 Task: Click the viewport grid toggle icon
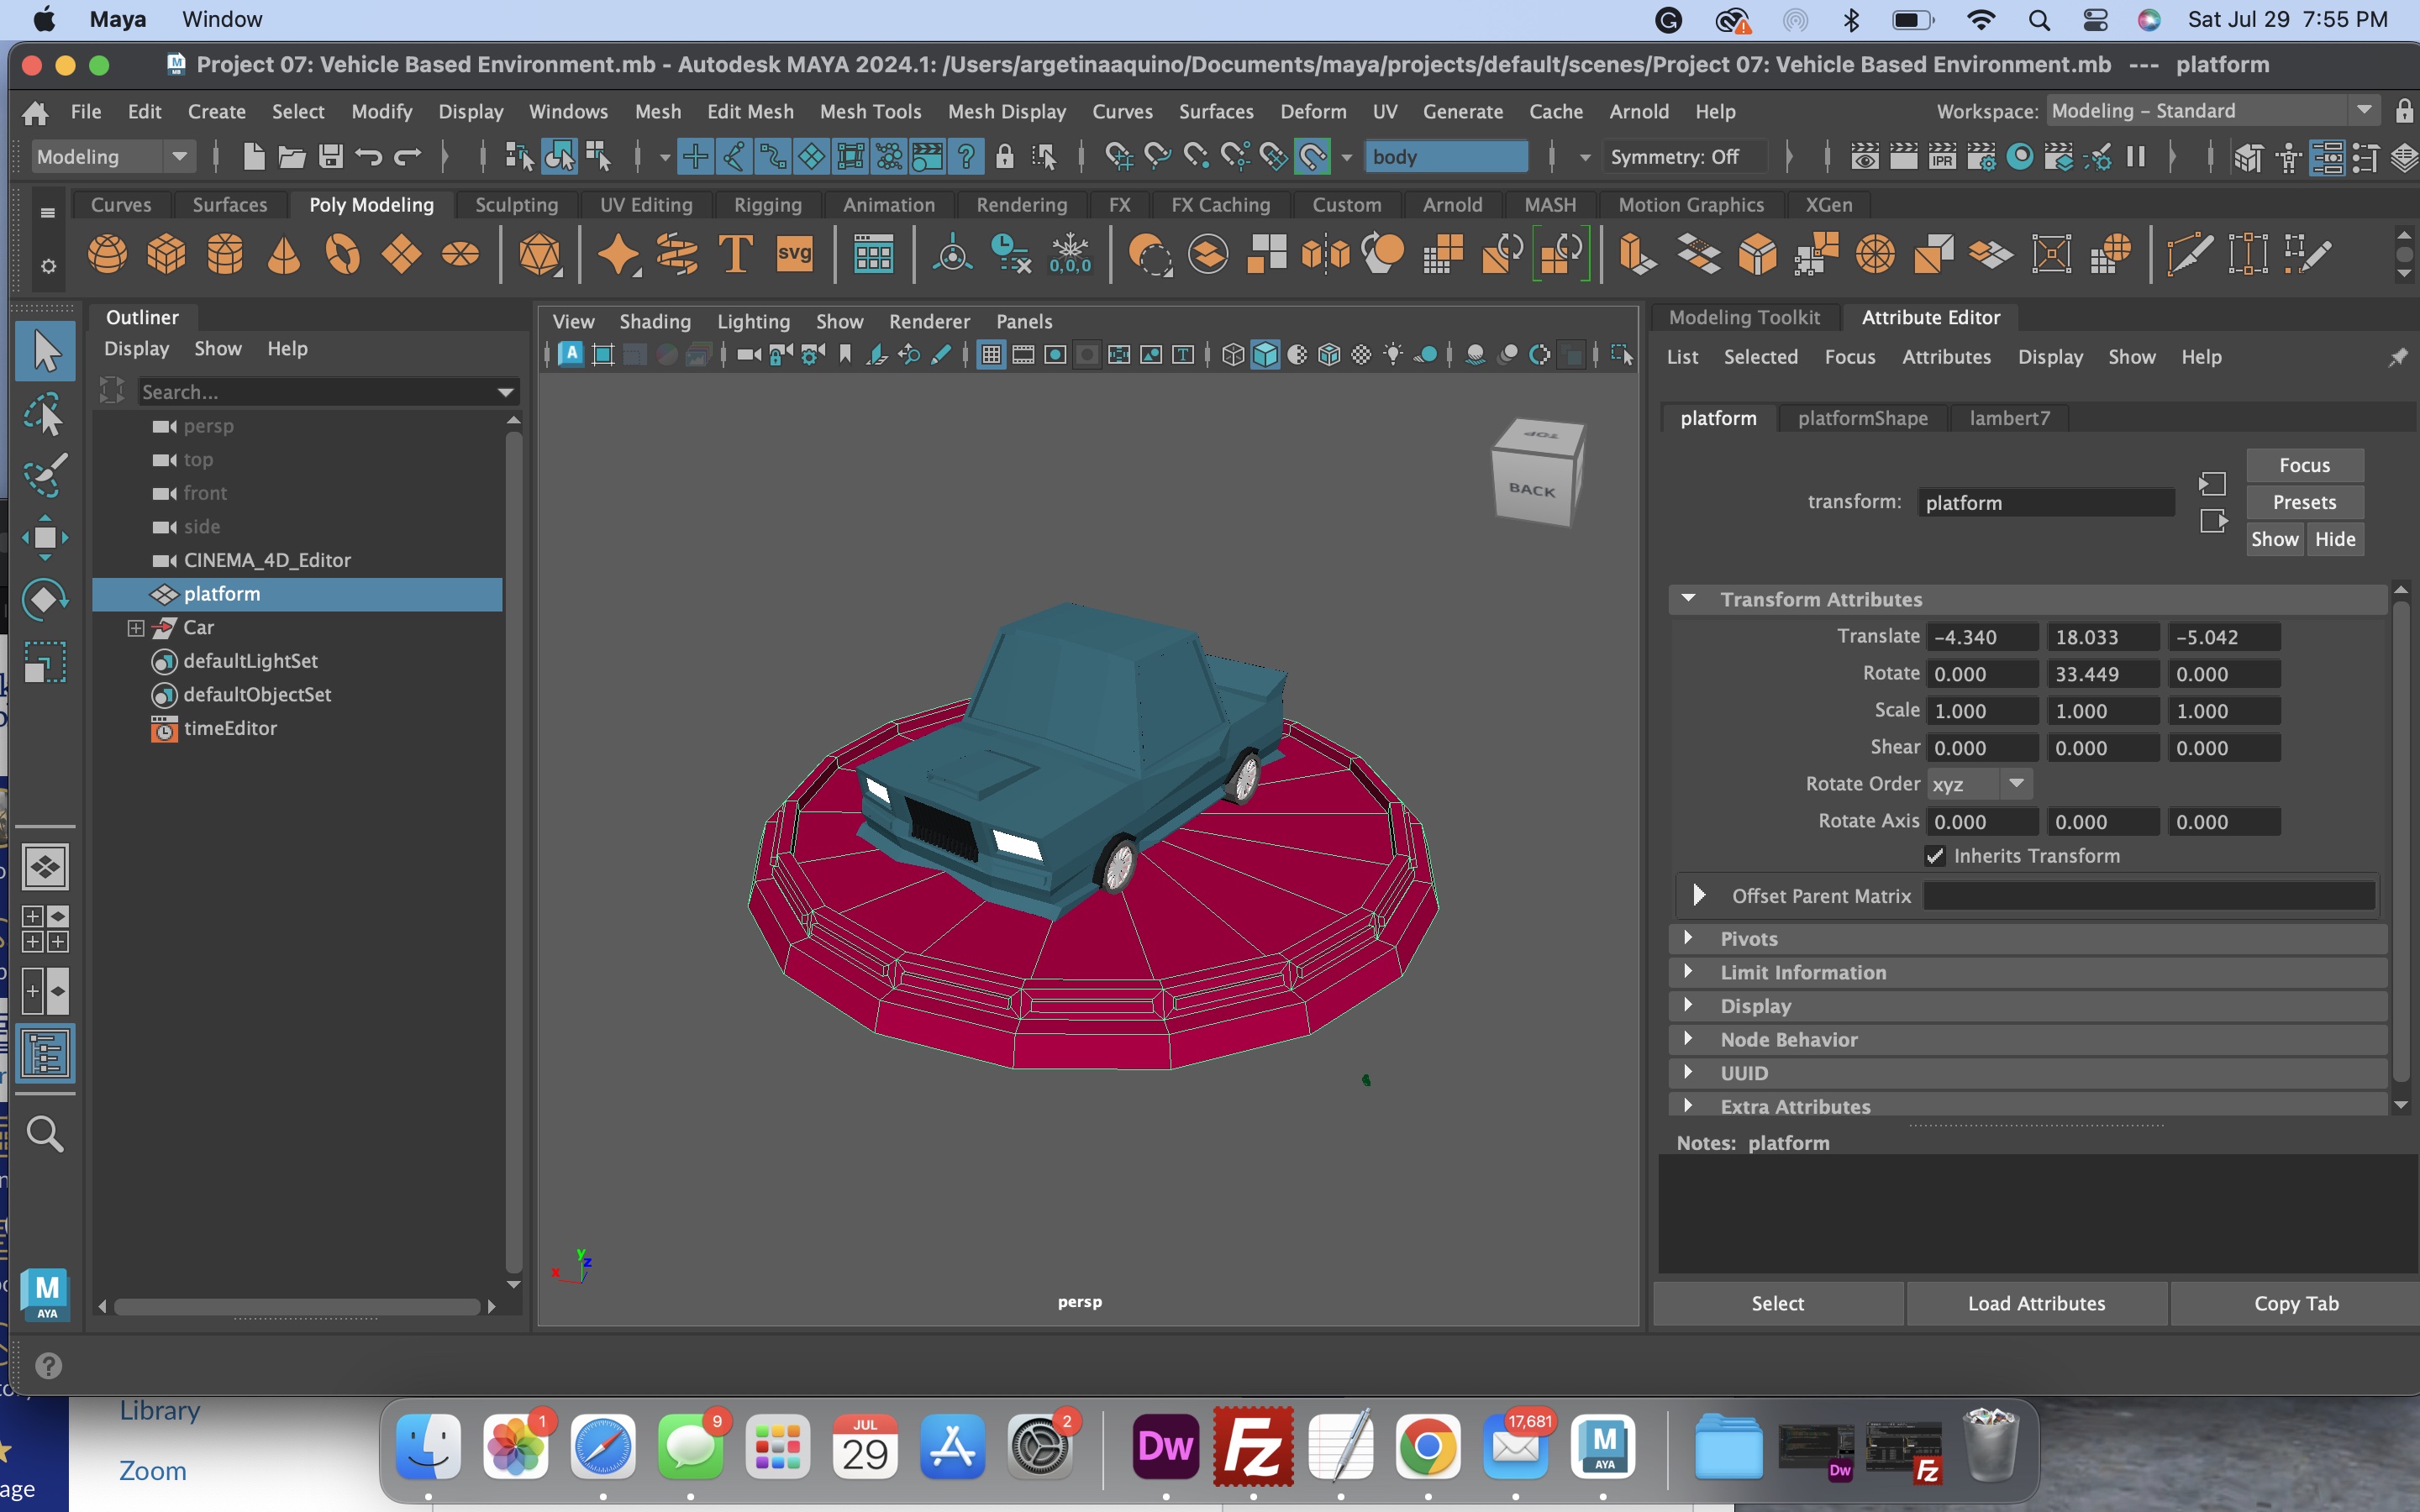pos(991,355)
